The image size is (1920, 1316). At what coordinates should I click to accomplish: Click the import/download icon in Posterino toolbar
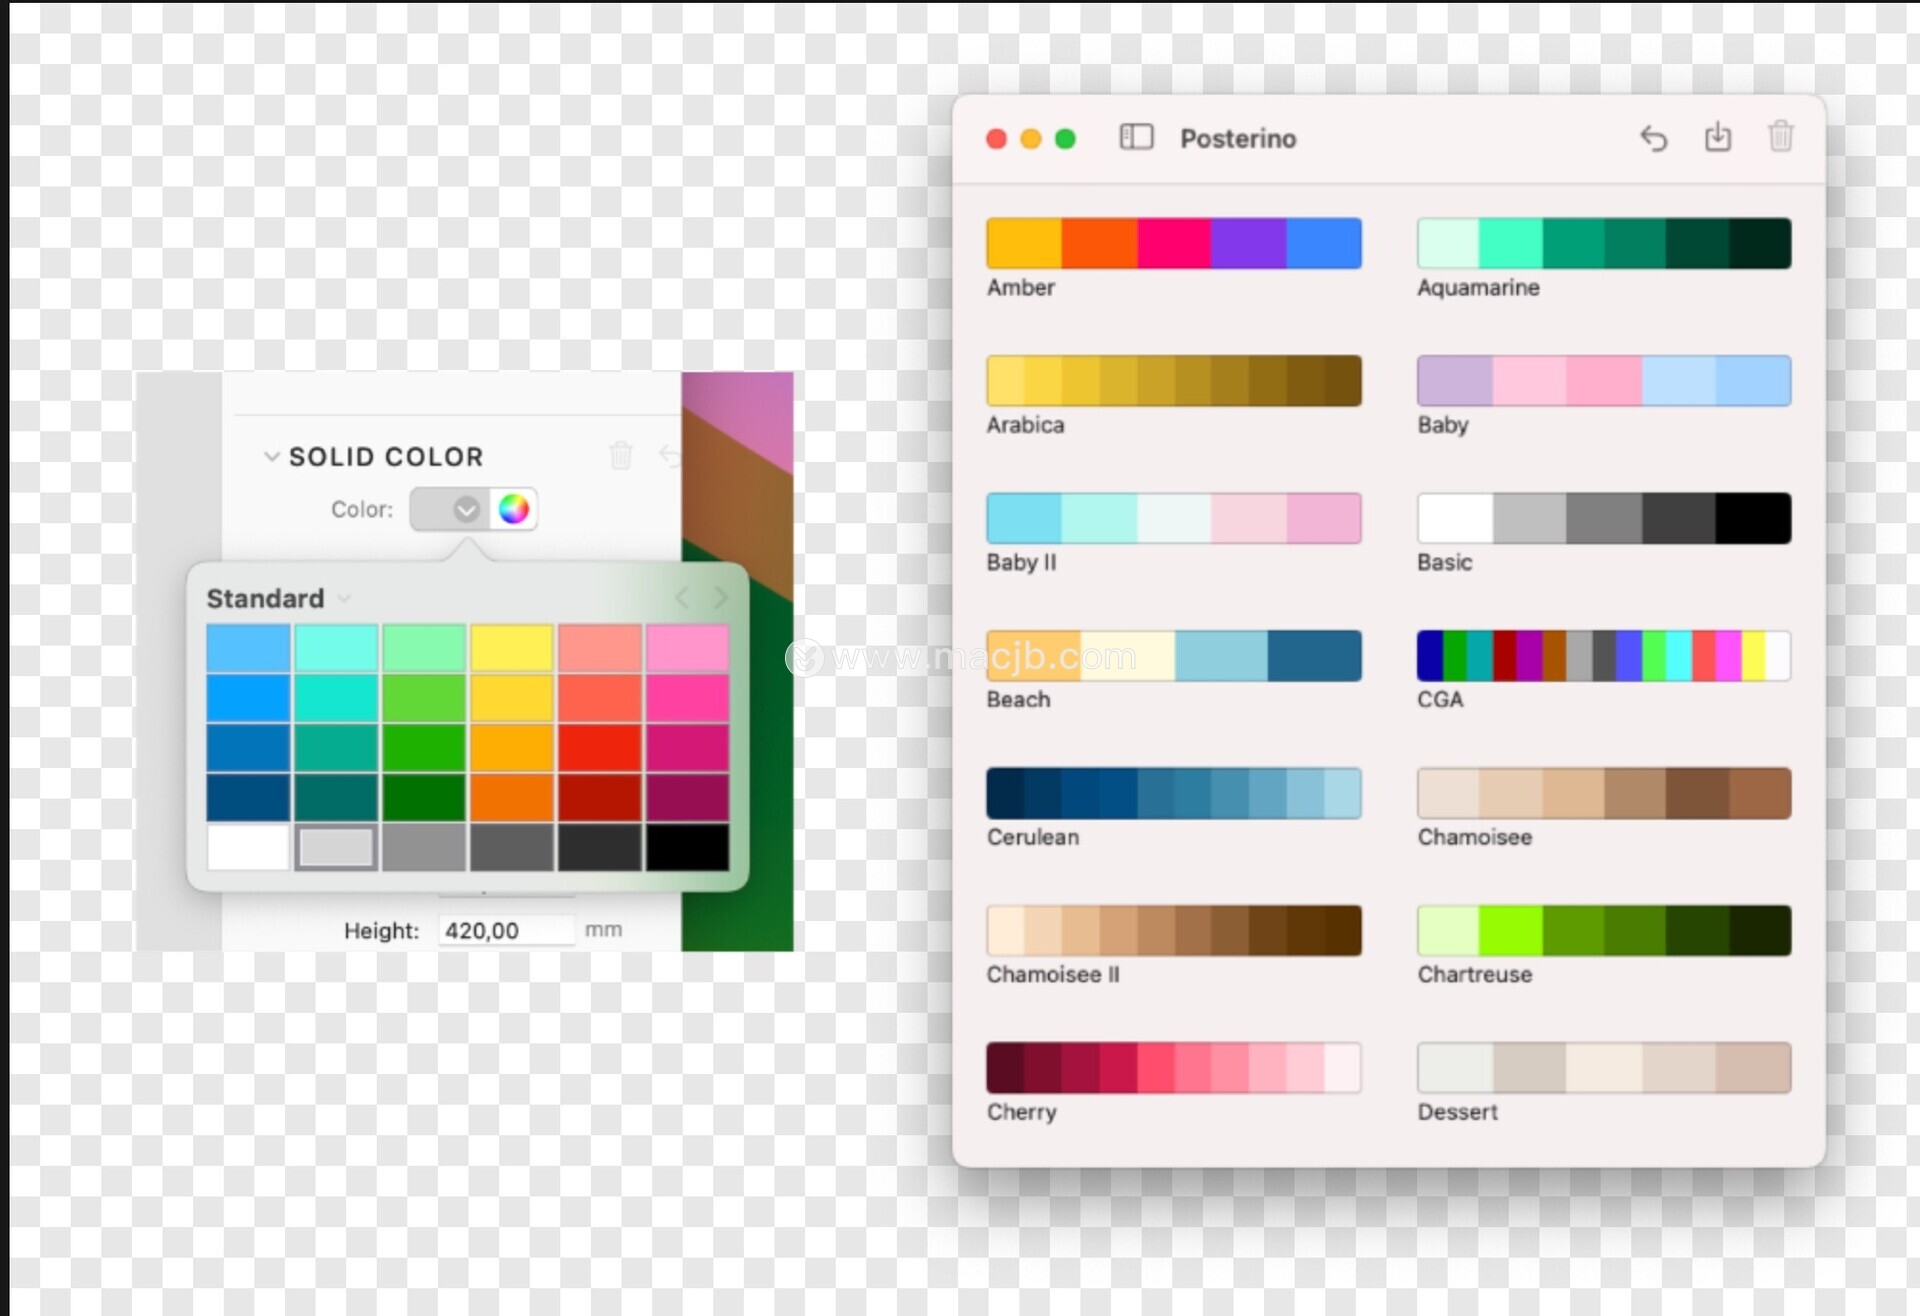[x=1717, y=136]
